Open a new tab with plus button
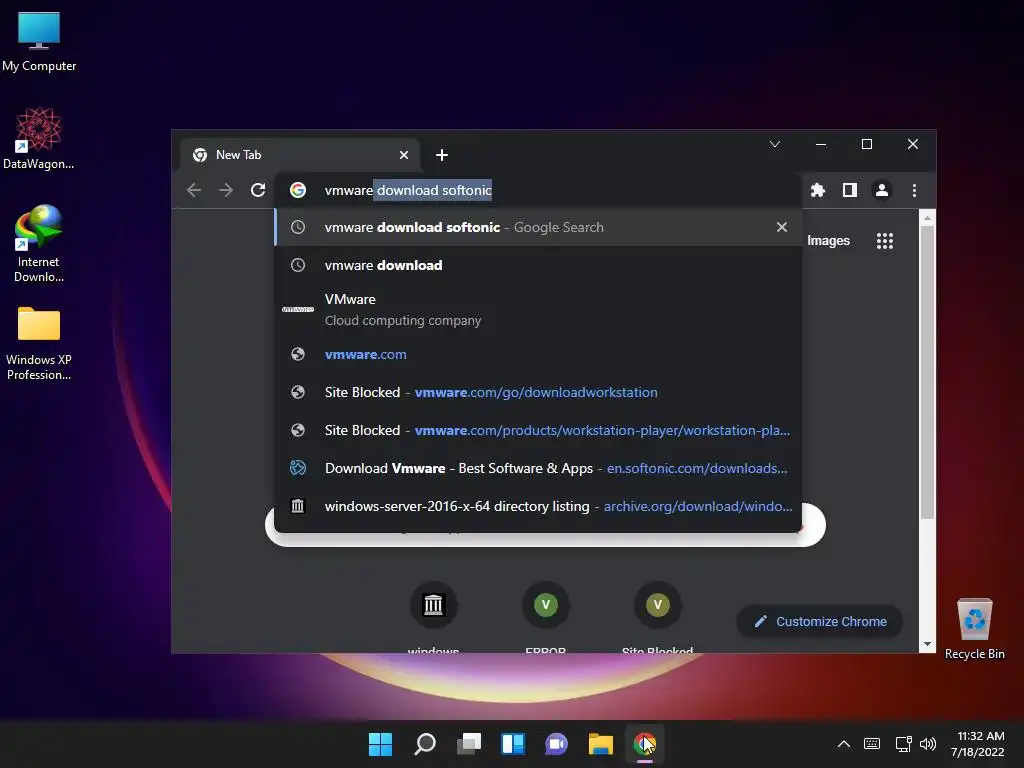 coord(442,155)
